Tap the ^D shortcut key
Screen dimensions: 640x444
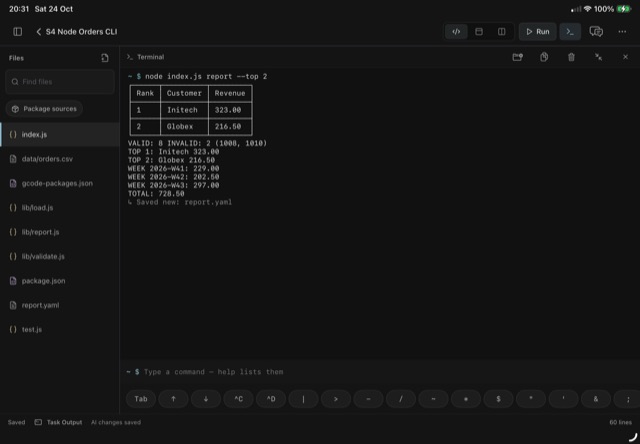pyautogui.click(x=271, y=399)
